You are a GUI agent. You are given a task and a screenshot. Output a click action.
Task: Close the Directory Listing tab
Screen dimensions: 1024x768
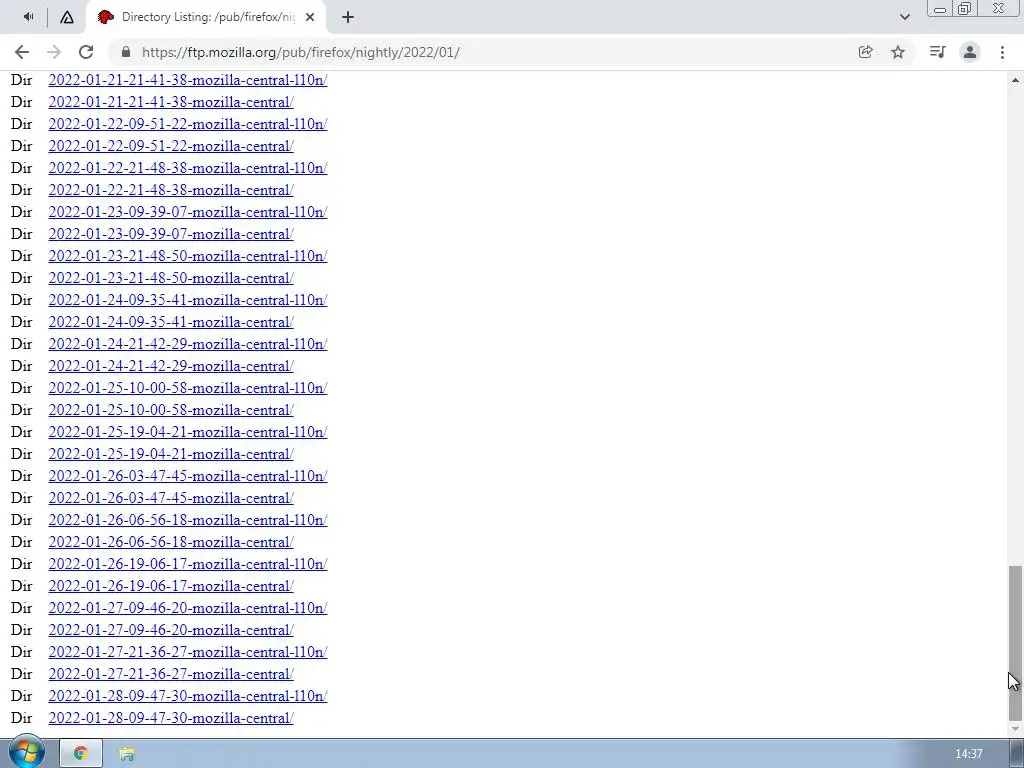coord(310,18)
